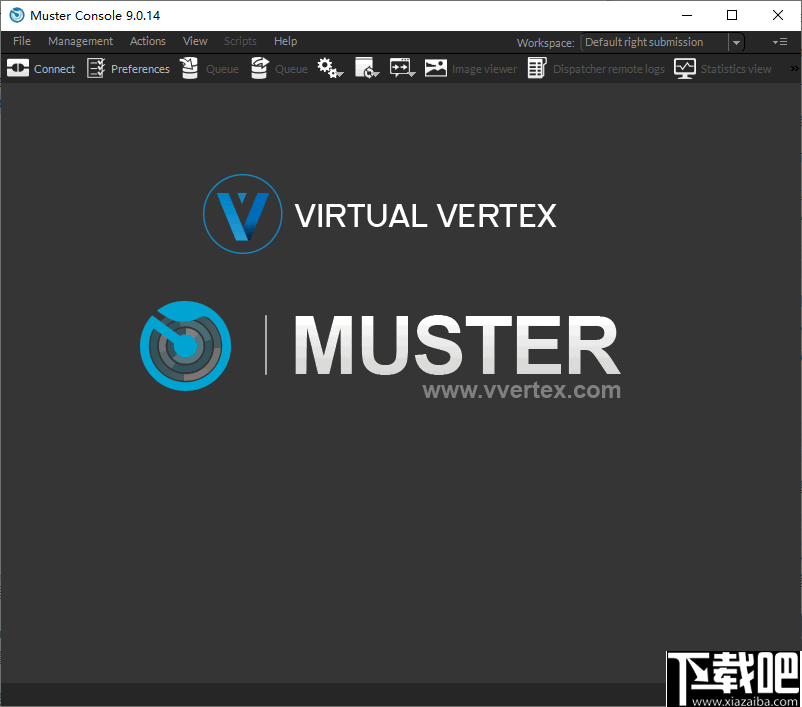Open the workspace options menu arrow
802x707 pixels.
point(779,42)
